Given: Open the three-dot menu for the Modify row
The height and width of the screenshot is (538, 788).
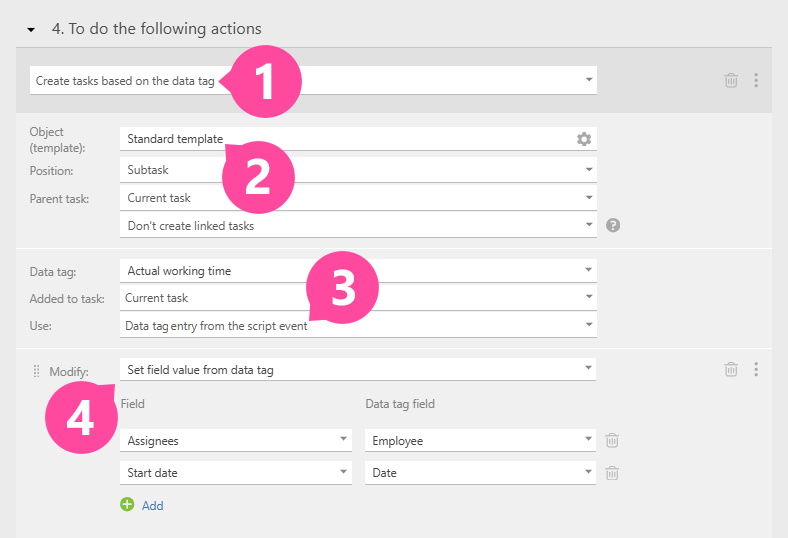Looking at the screenshot, I should [756, 369].
